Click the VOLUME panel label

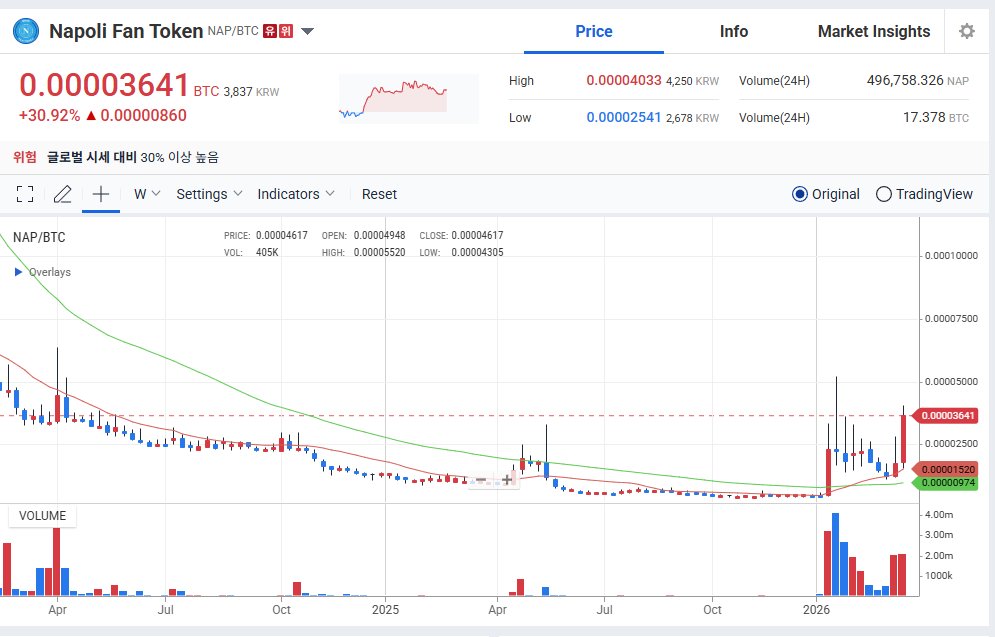pos(43,516)
